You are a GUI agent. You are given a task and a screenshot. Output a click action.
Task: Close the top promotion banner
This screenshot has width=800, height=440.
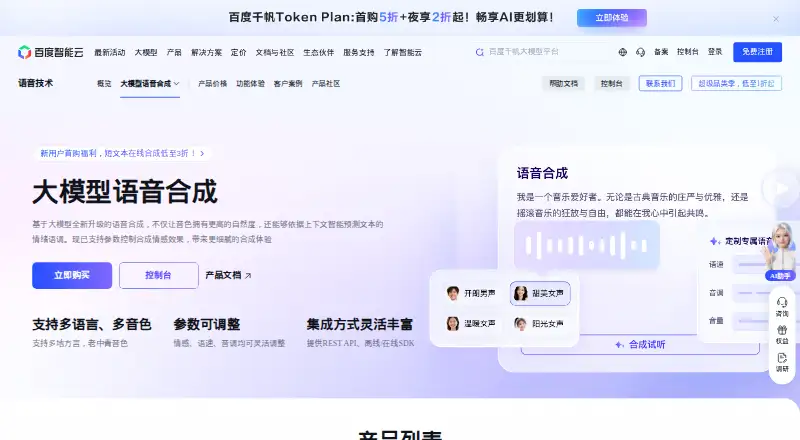coord(776,19)
